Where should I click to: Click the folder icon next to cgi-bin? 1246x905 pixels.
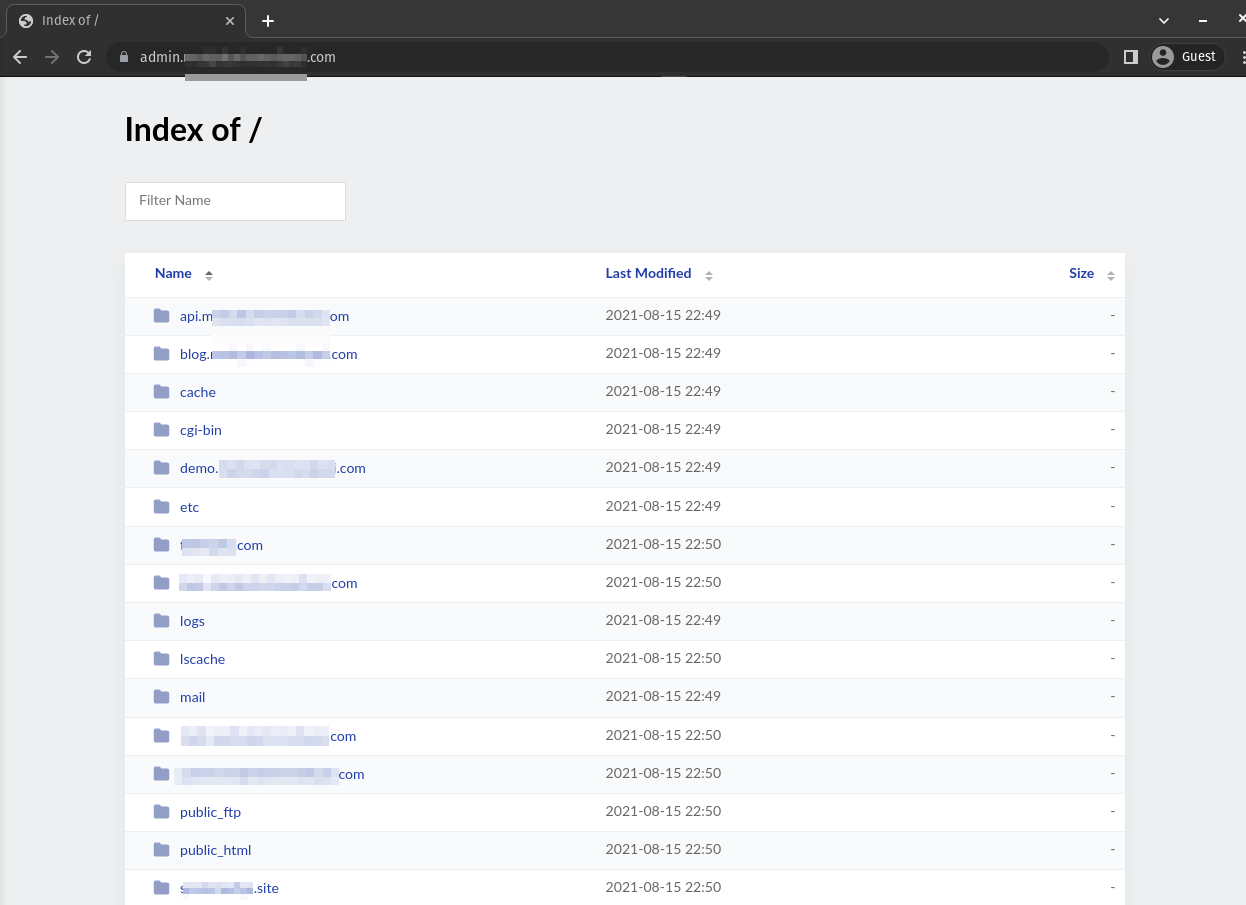pyautogui.click(x=161, y=430)
